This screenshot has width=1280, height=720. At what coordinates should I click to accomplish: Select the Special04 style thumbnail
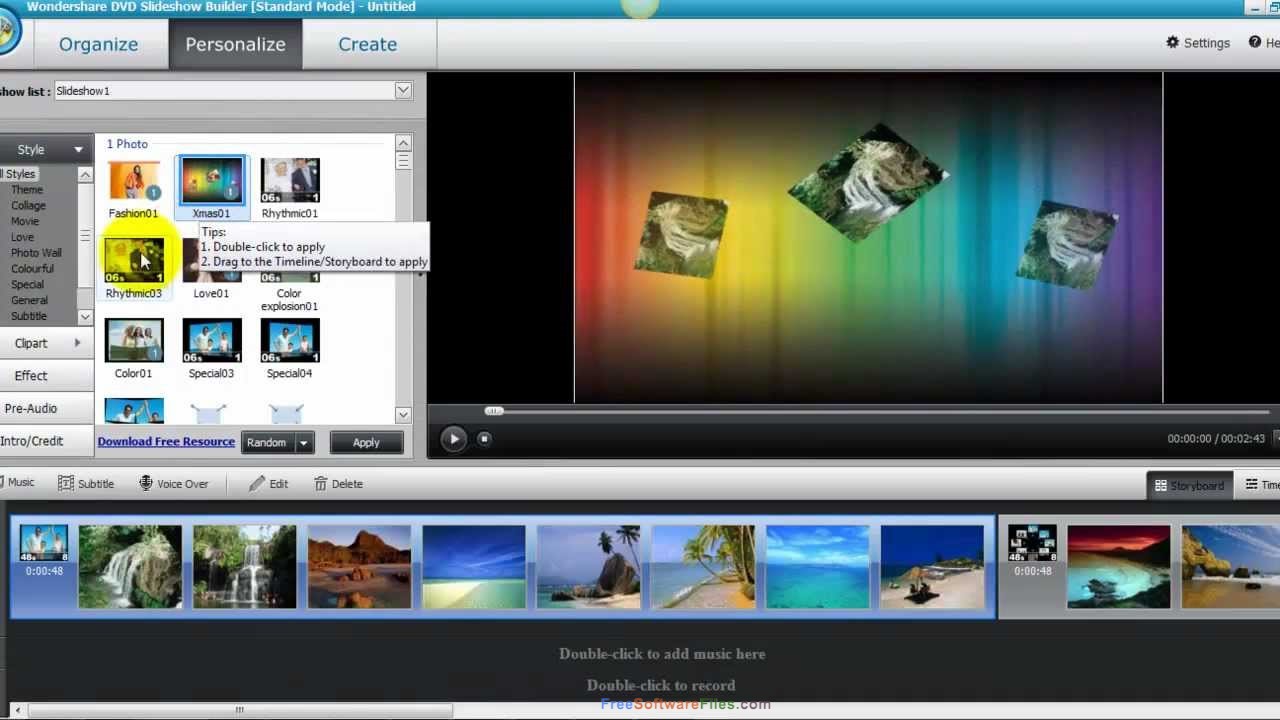(290, 342)
